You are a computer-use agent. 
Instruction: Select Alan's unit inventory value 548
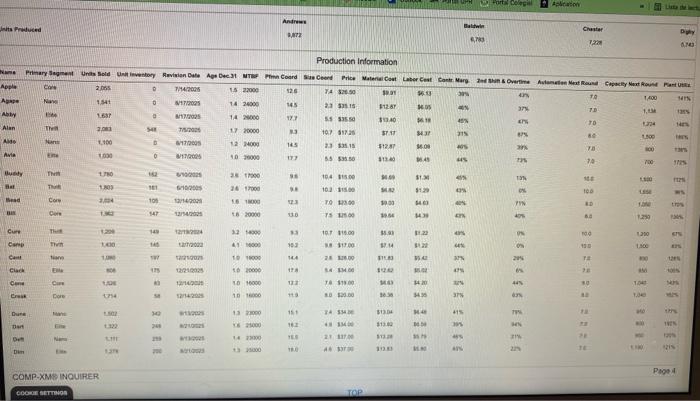coord(152,129)
